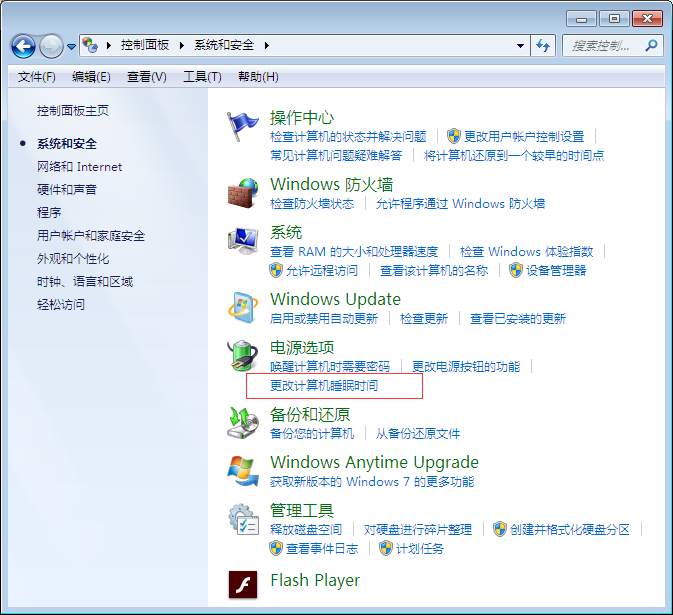673x615 pixels.
Task: Click the Backup and Restore icon
Action: [243, 423]
